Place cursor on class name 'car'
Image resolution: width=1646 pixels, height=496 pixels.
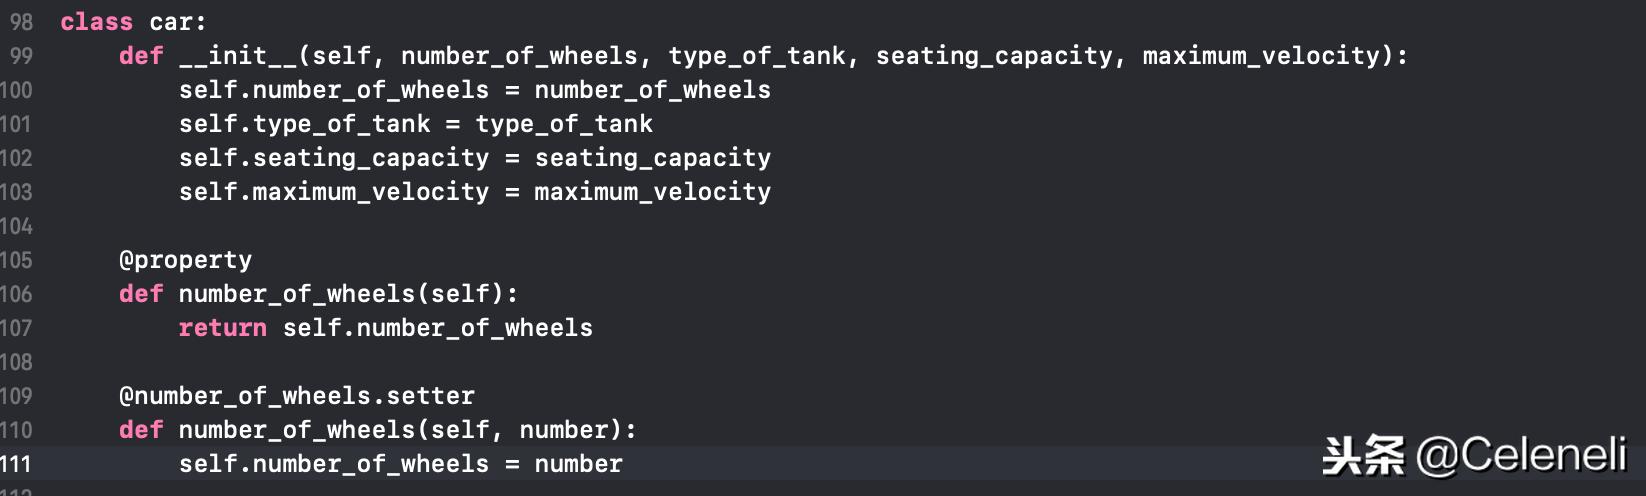(x=178, y=22)
